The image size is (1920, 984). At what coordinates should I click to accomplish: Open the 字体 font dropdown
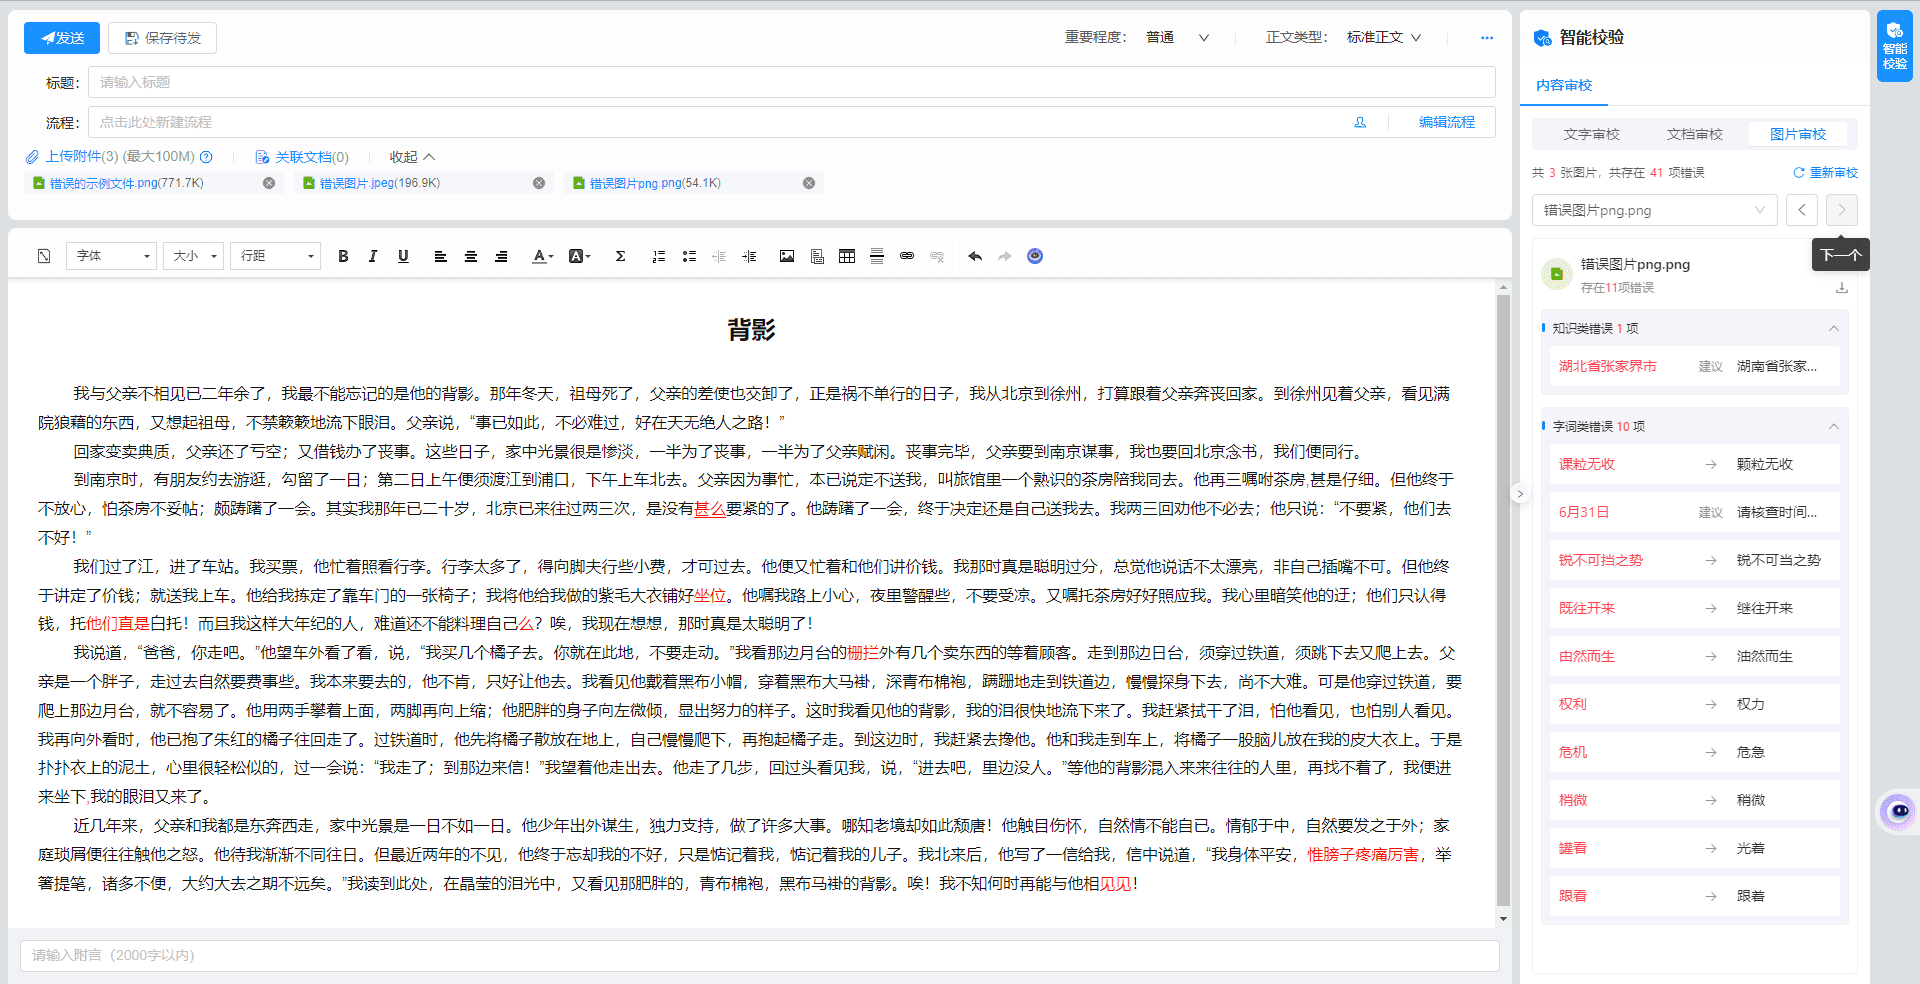click(112, 256)
